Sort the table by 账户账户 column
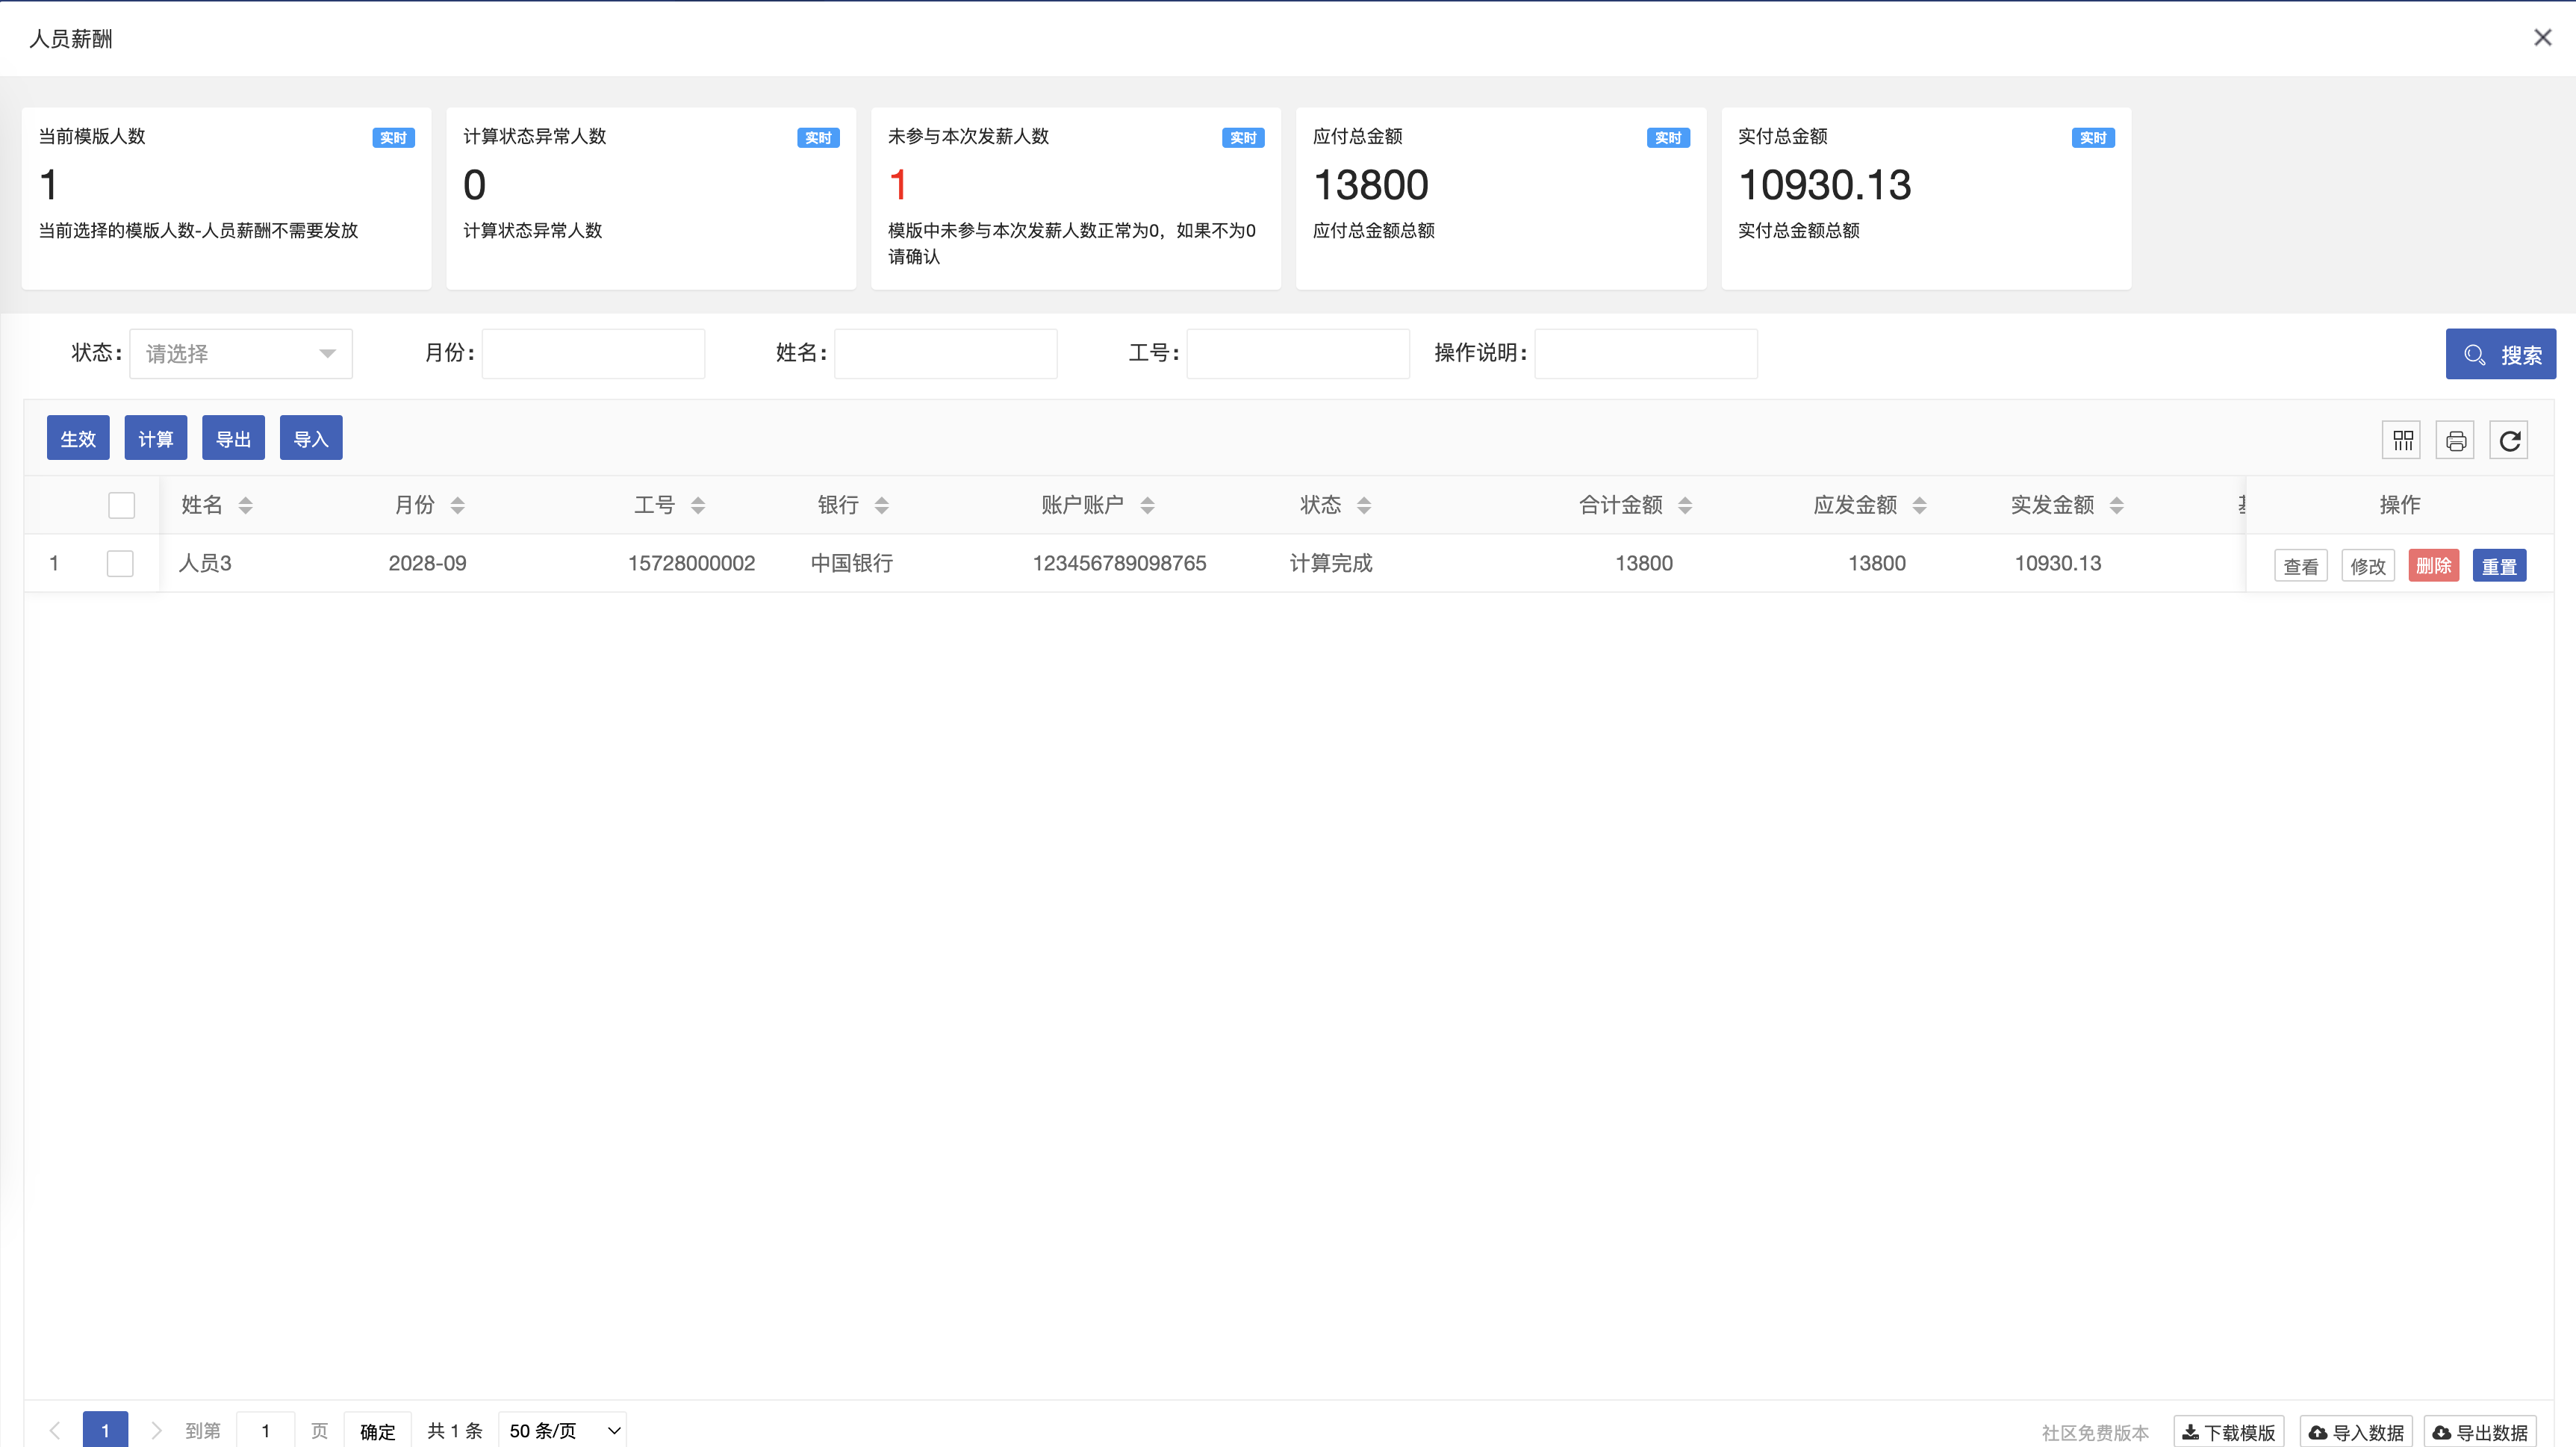Viewport: 2576px width, 1447px height. 1147,506
